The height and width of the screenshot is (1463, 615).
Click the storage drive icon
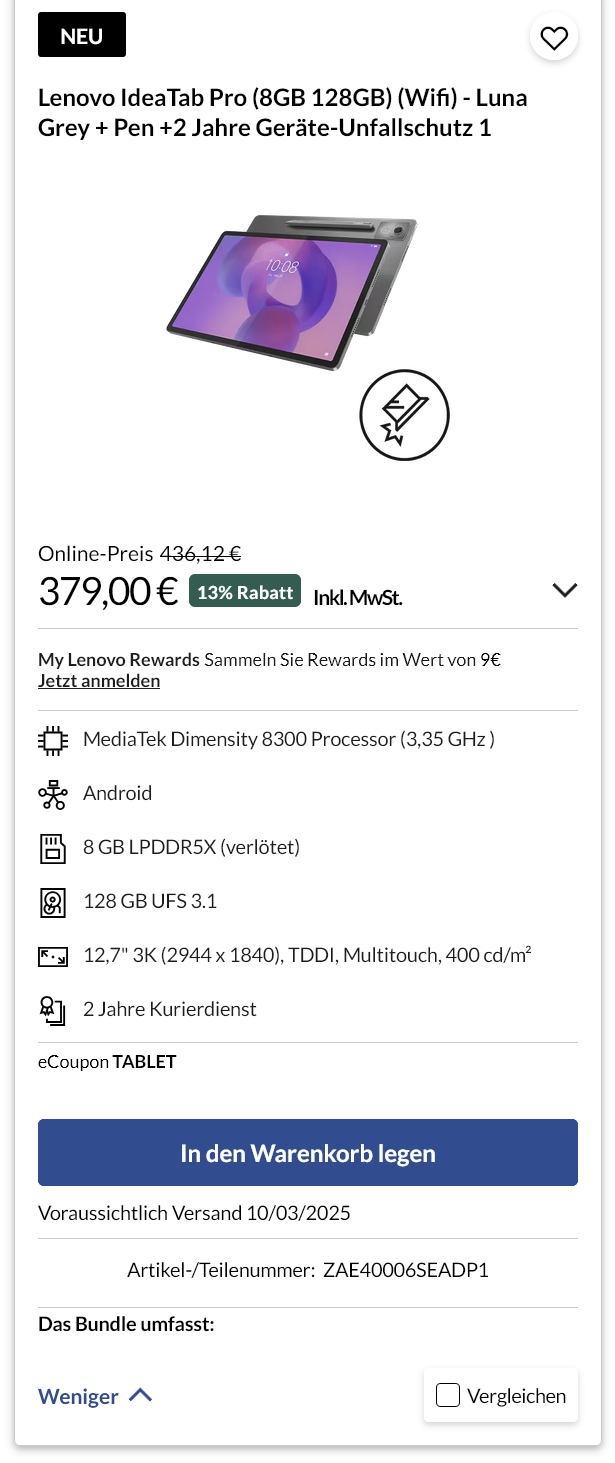click(x=52, y=902)
